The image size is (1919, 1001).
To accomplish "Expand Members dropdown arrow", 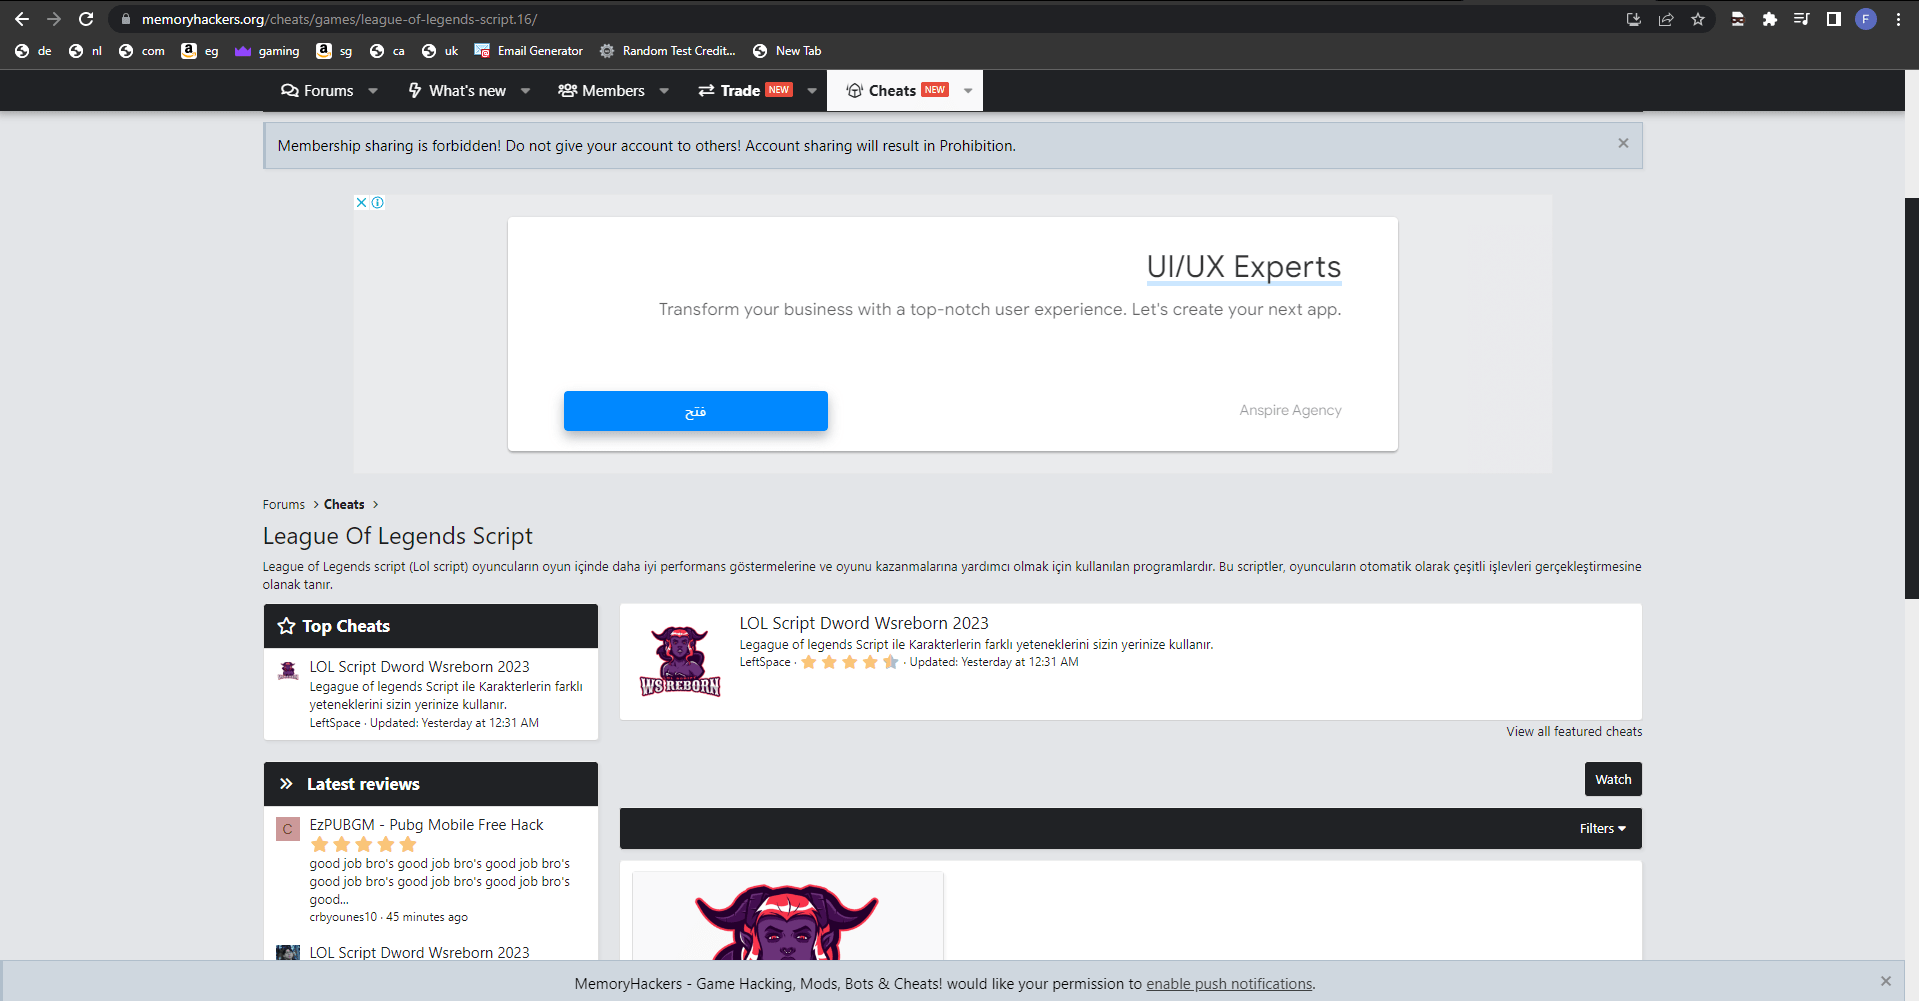I will (664, 91).
